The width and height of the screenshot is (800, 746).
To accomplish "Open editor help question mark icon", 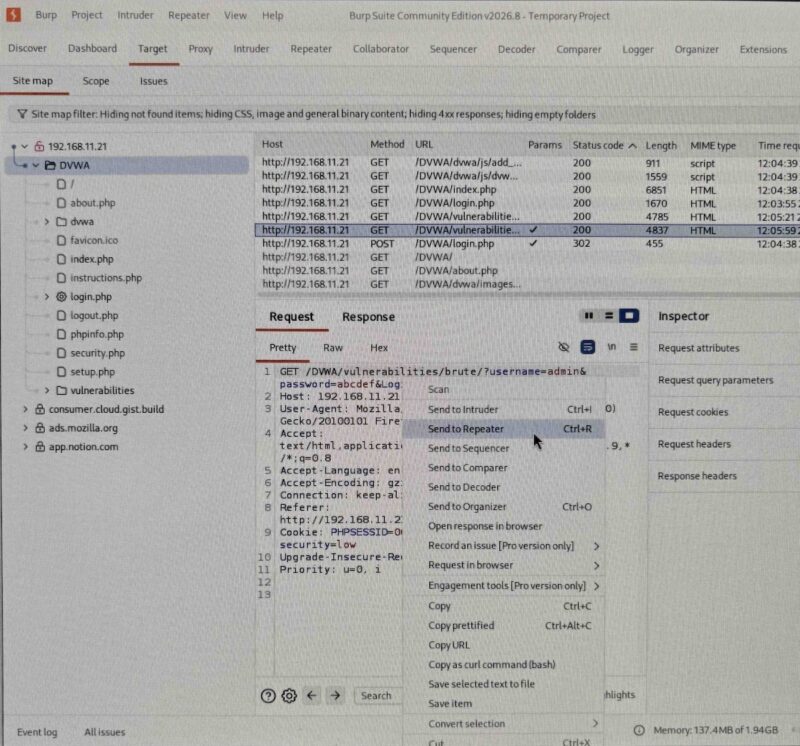I will tap(268, 695).
